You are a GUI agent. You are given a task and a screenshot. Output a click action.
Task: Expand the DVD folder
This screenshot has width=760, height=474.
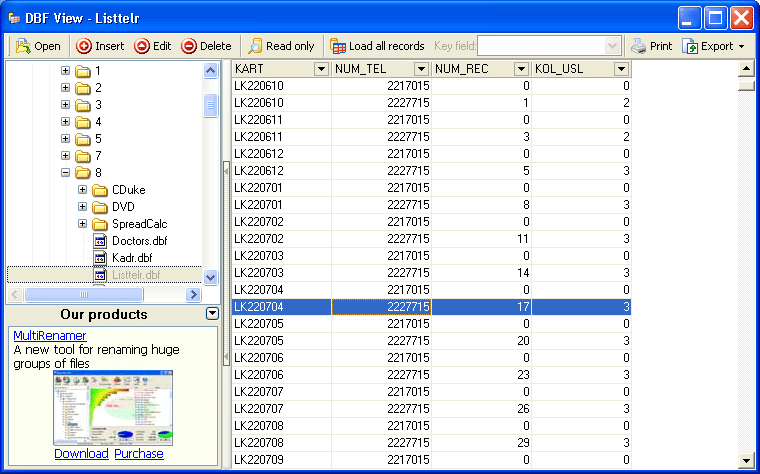[82, 206]
